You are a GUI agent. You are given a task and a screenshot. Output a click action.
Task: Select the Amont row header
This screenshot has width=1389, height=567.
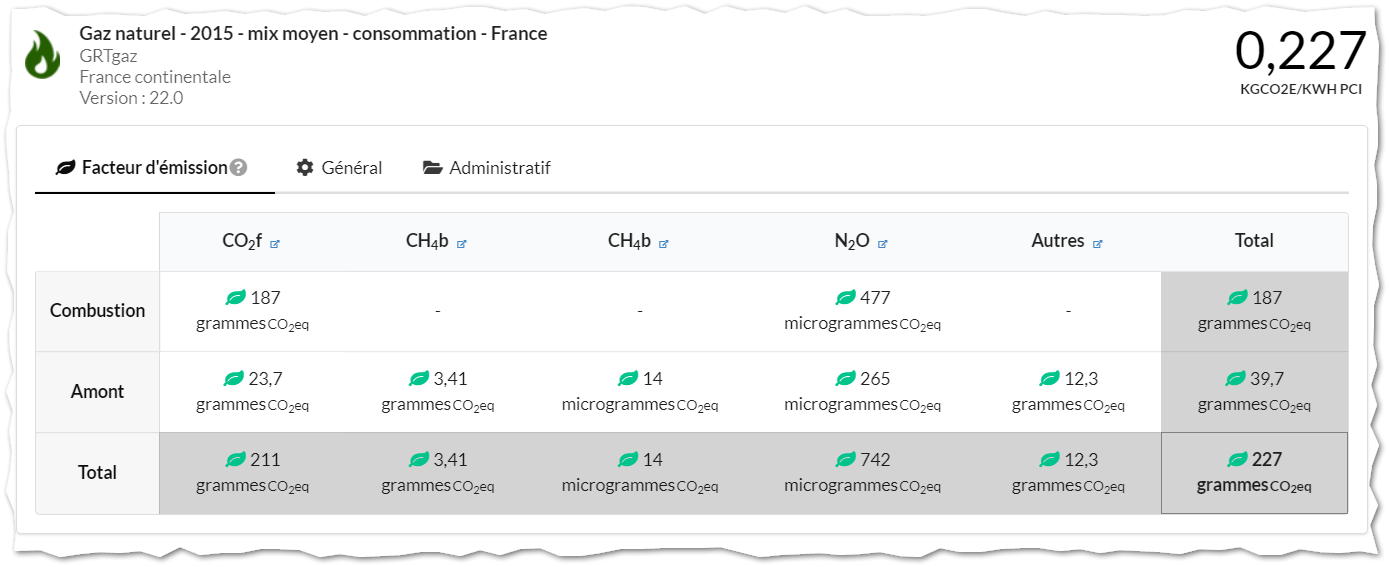(97, 392)
